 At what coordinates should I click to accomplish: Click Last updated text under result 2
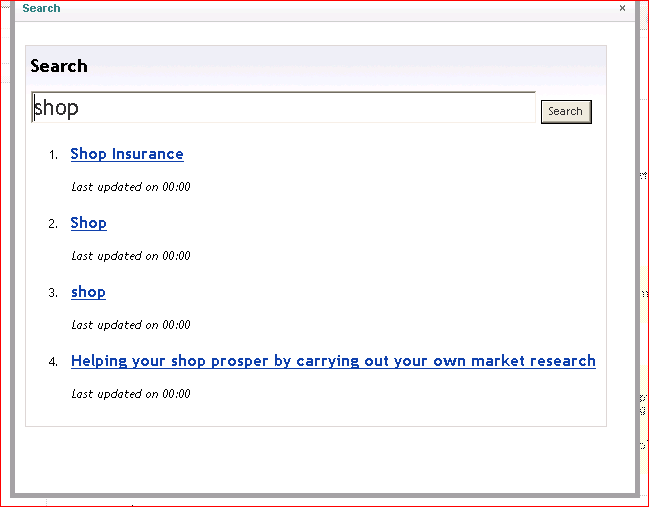131,256
